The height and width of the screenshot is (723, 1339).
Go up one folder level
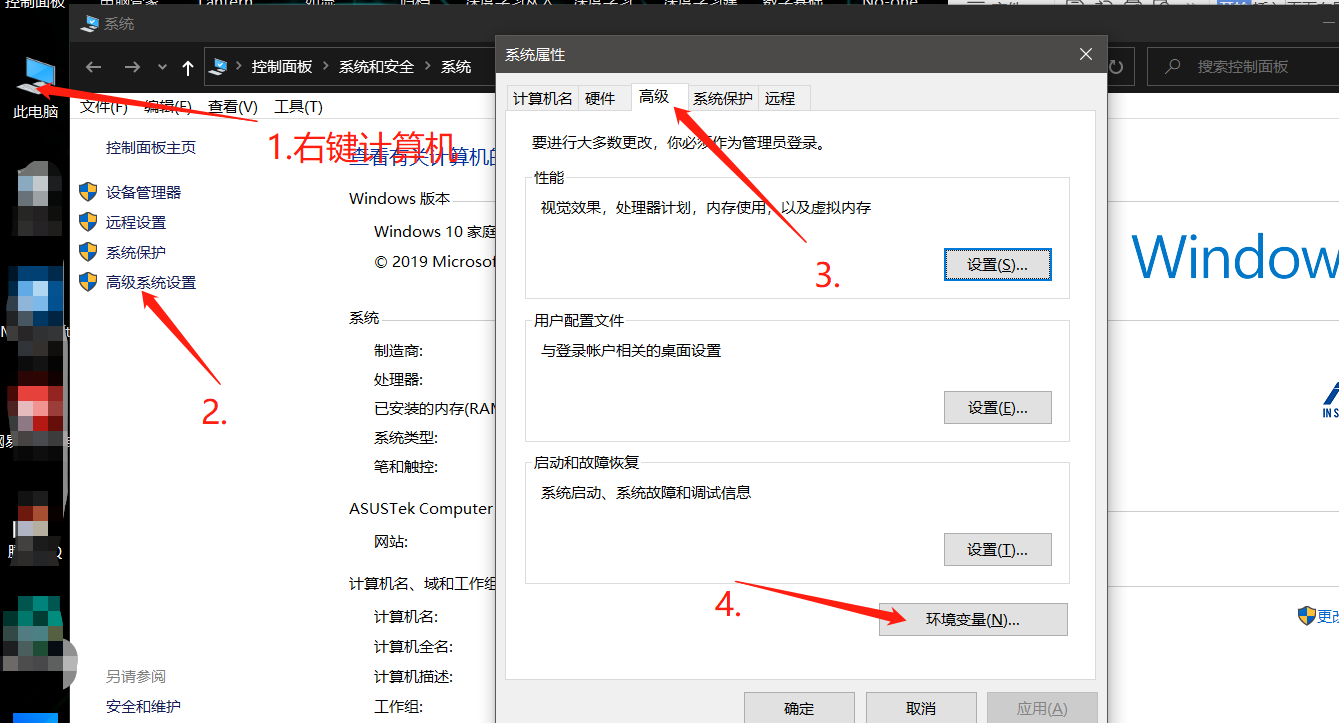pos(188,67)
